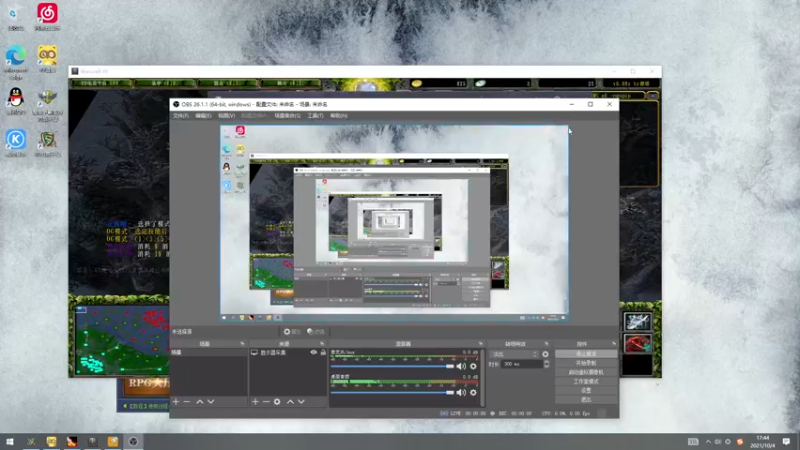The image size is (800, 450).
Task: Click the Warcraft III minimap
Action: (122, 341)
